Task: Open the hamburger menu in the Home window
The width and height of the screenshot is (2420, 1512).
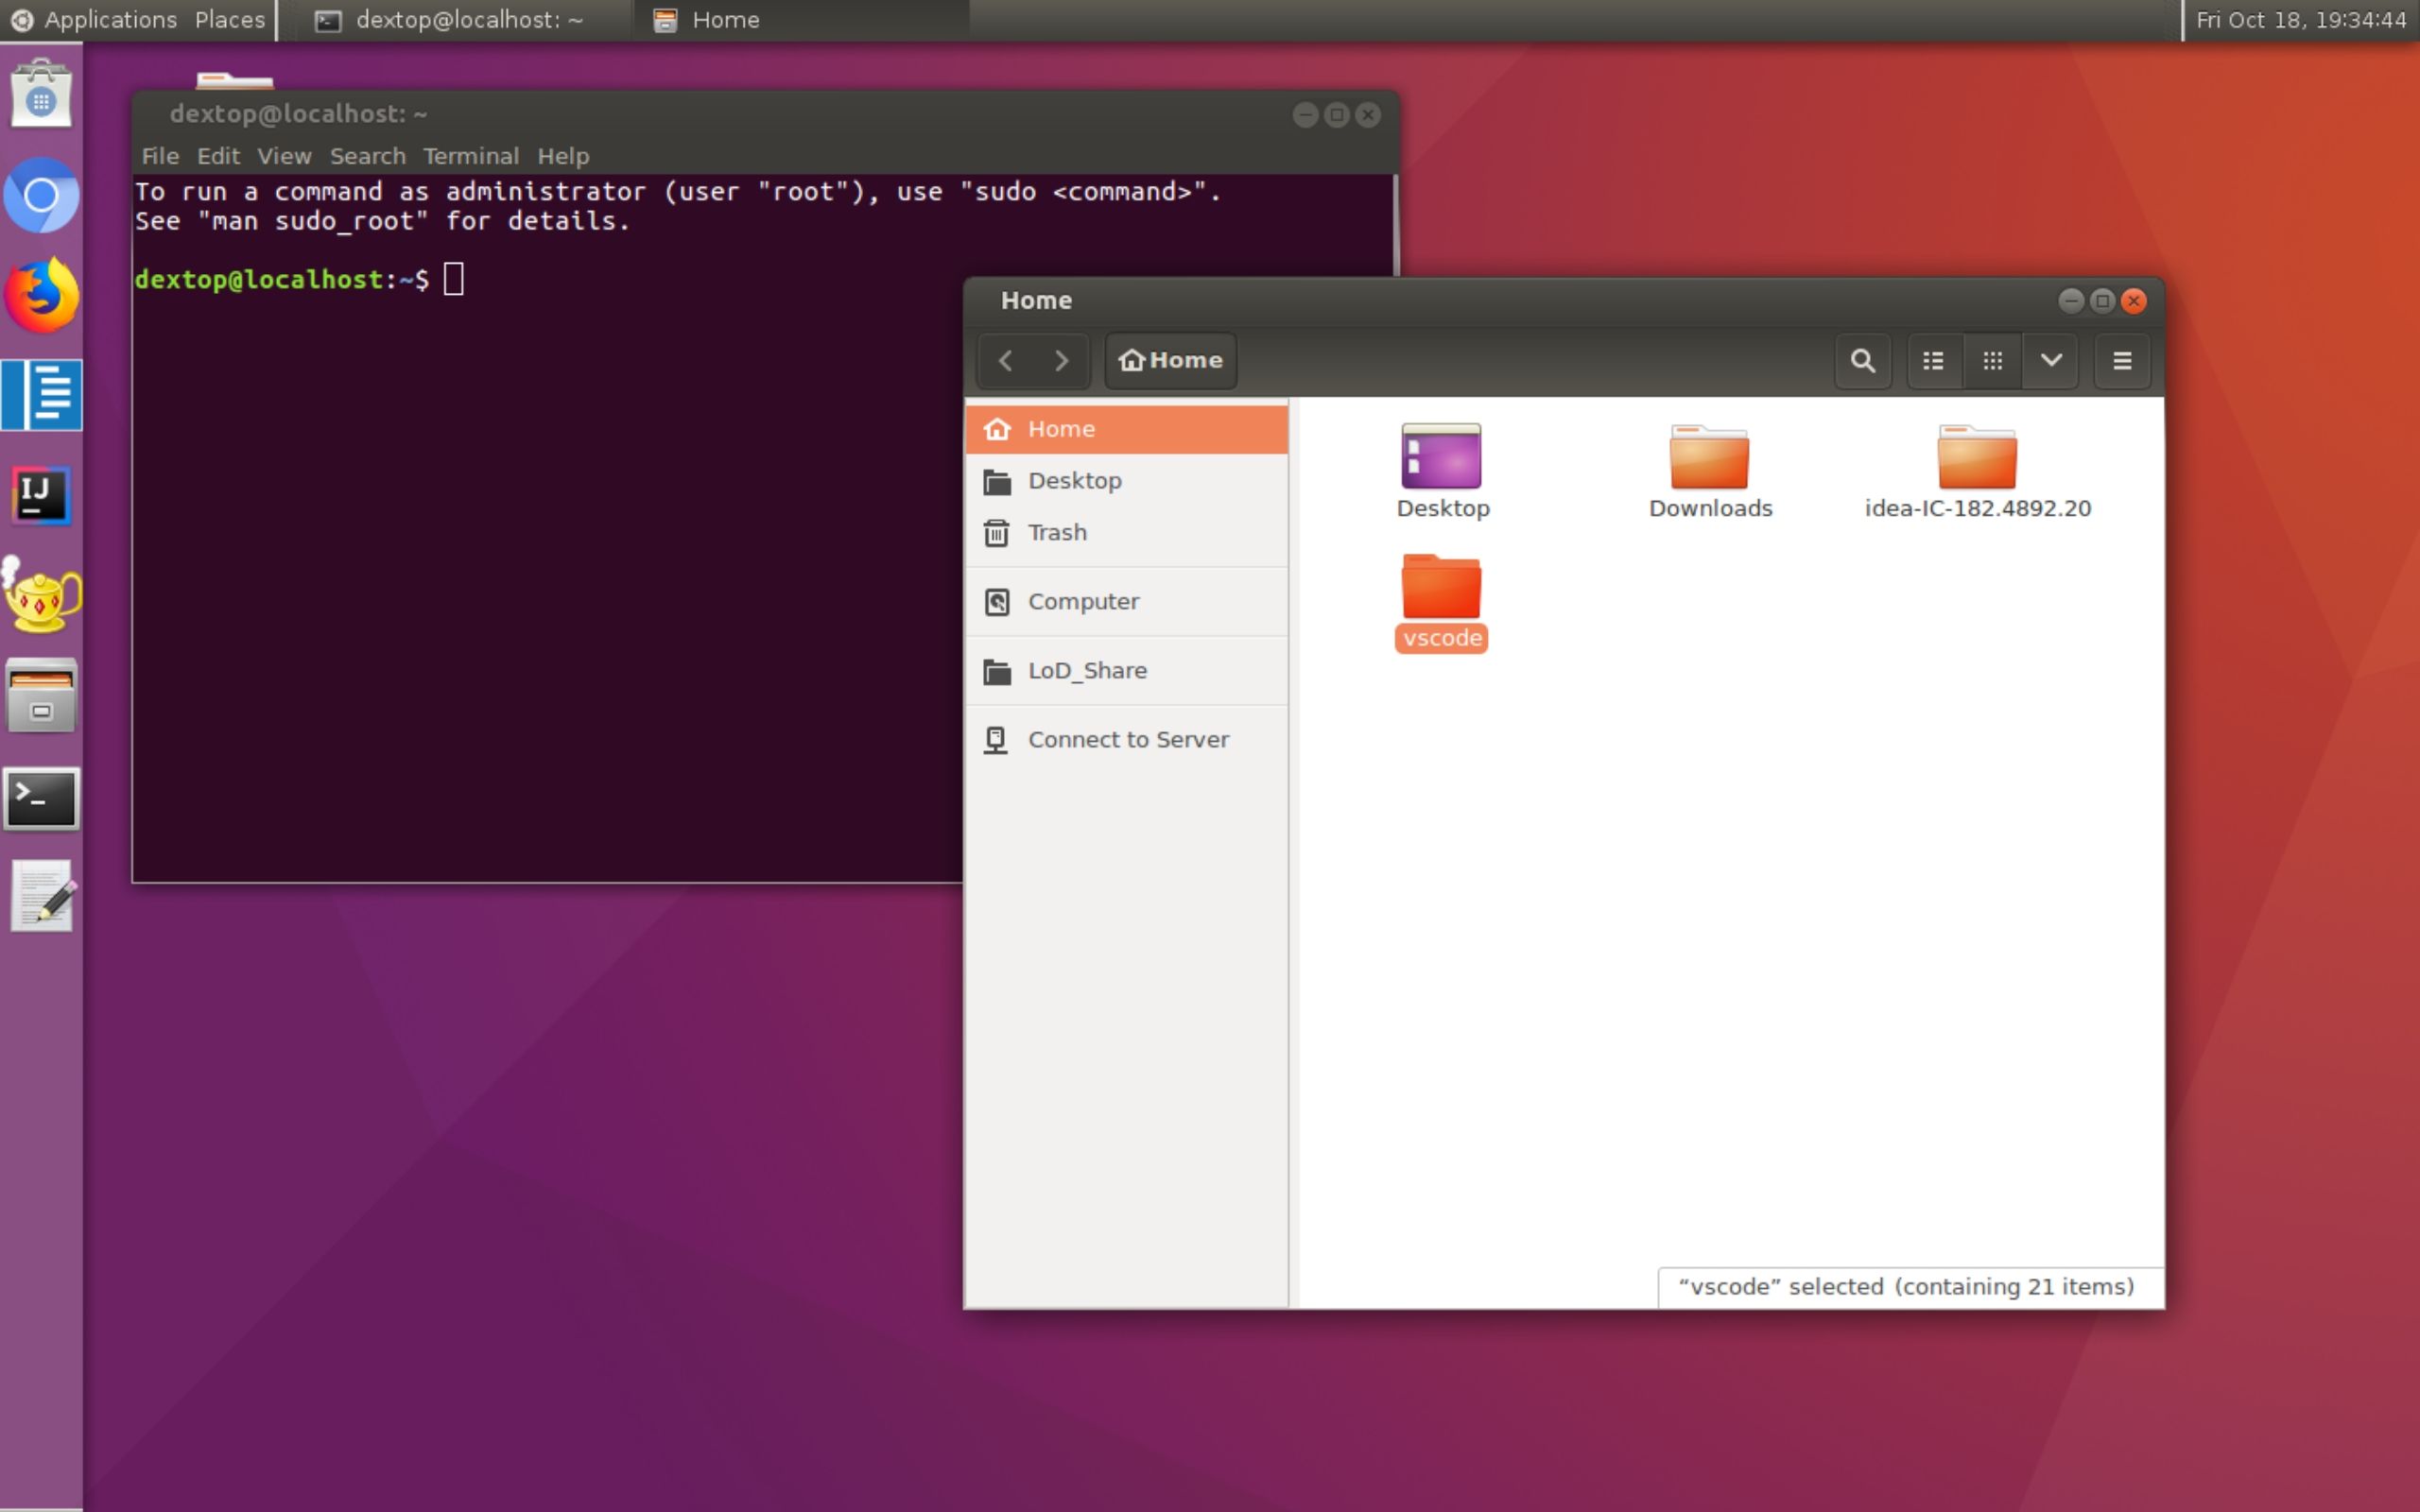Action: [x=2122, y=361]
